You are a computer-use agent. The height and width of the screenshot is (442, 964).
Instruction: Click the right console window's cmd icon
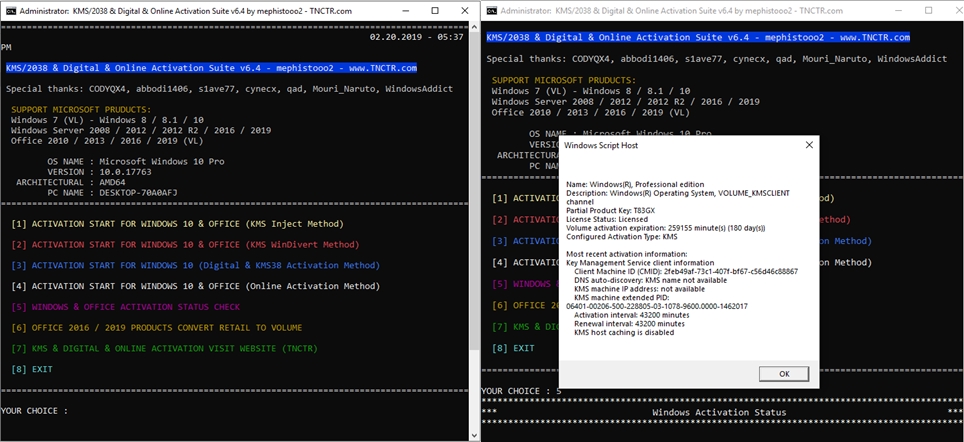coord(491,10)
